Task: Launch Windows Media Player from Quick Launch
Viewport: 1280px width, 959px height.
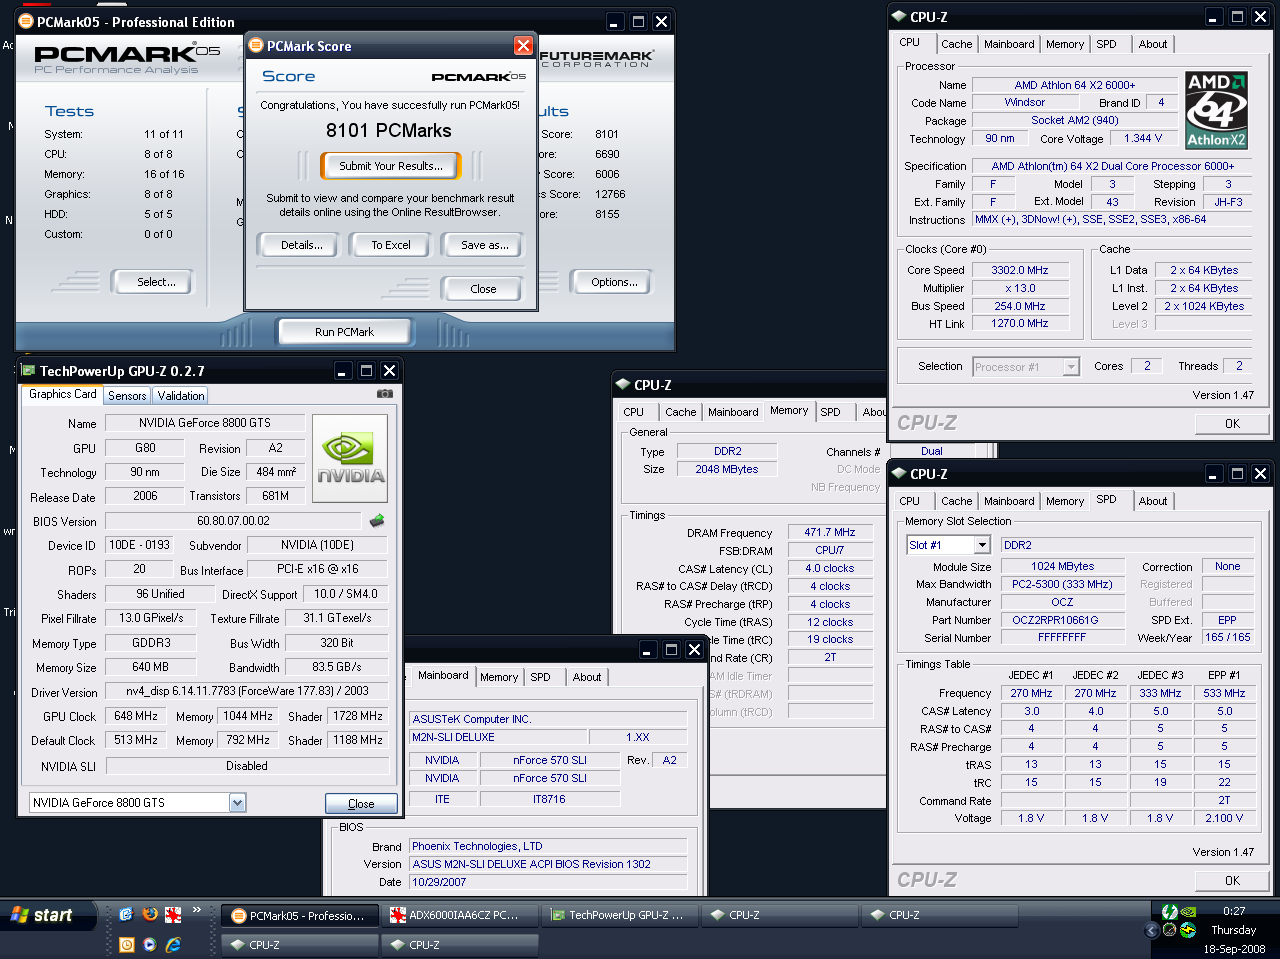Action: [150, 944]
